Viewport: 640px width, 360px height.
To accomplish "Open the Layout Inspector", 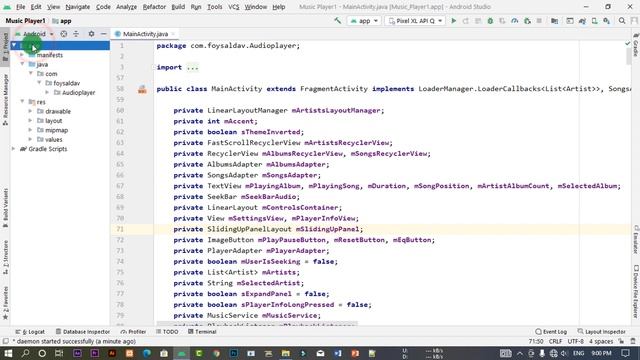I will pos(602,332).
